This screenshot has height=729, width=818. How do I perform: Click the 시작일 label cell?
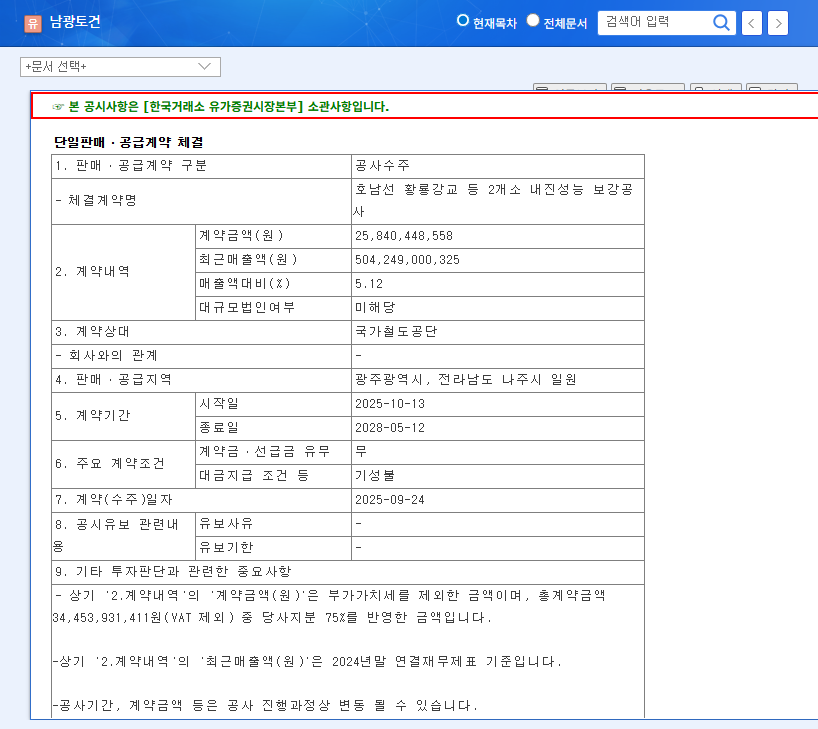tap(273, 404)
